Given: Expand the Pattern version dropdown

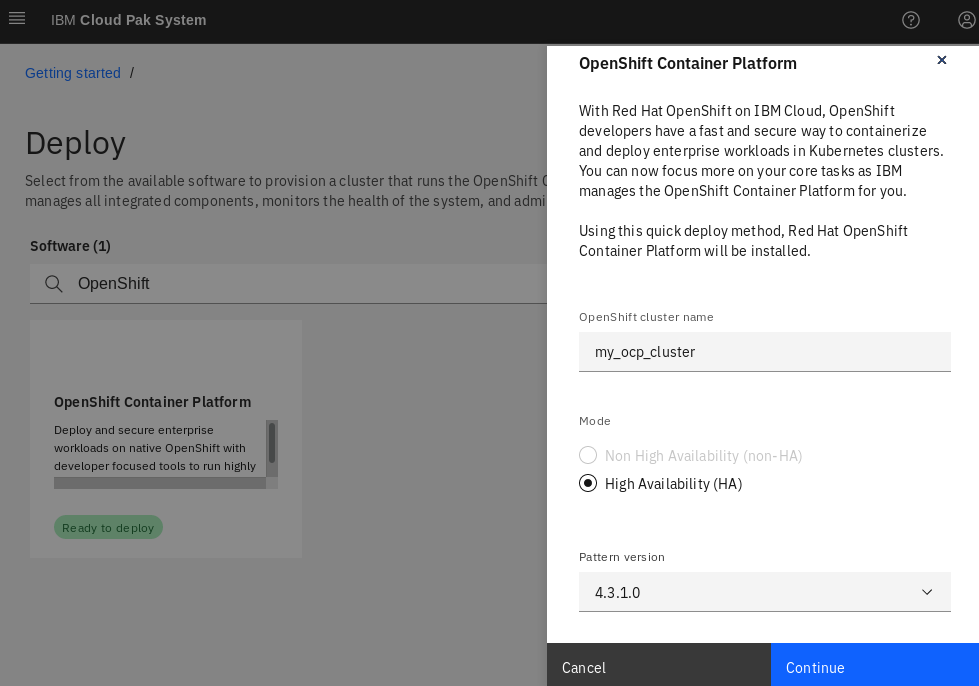Looking at the screenshot, I should coord(764,592).
